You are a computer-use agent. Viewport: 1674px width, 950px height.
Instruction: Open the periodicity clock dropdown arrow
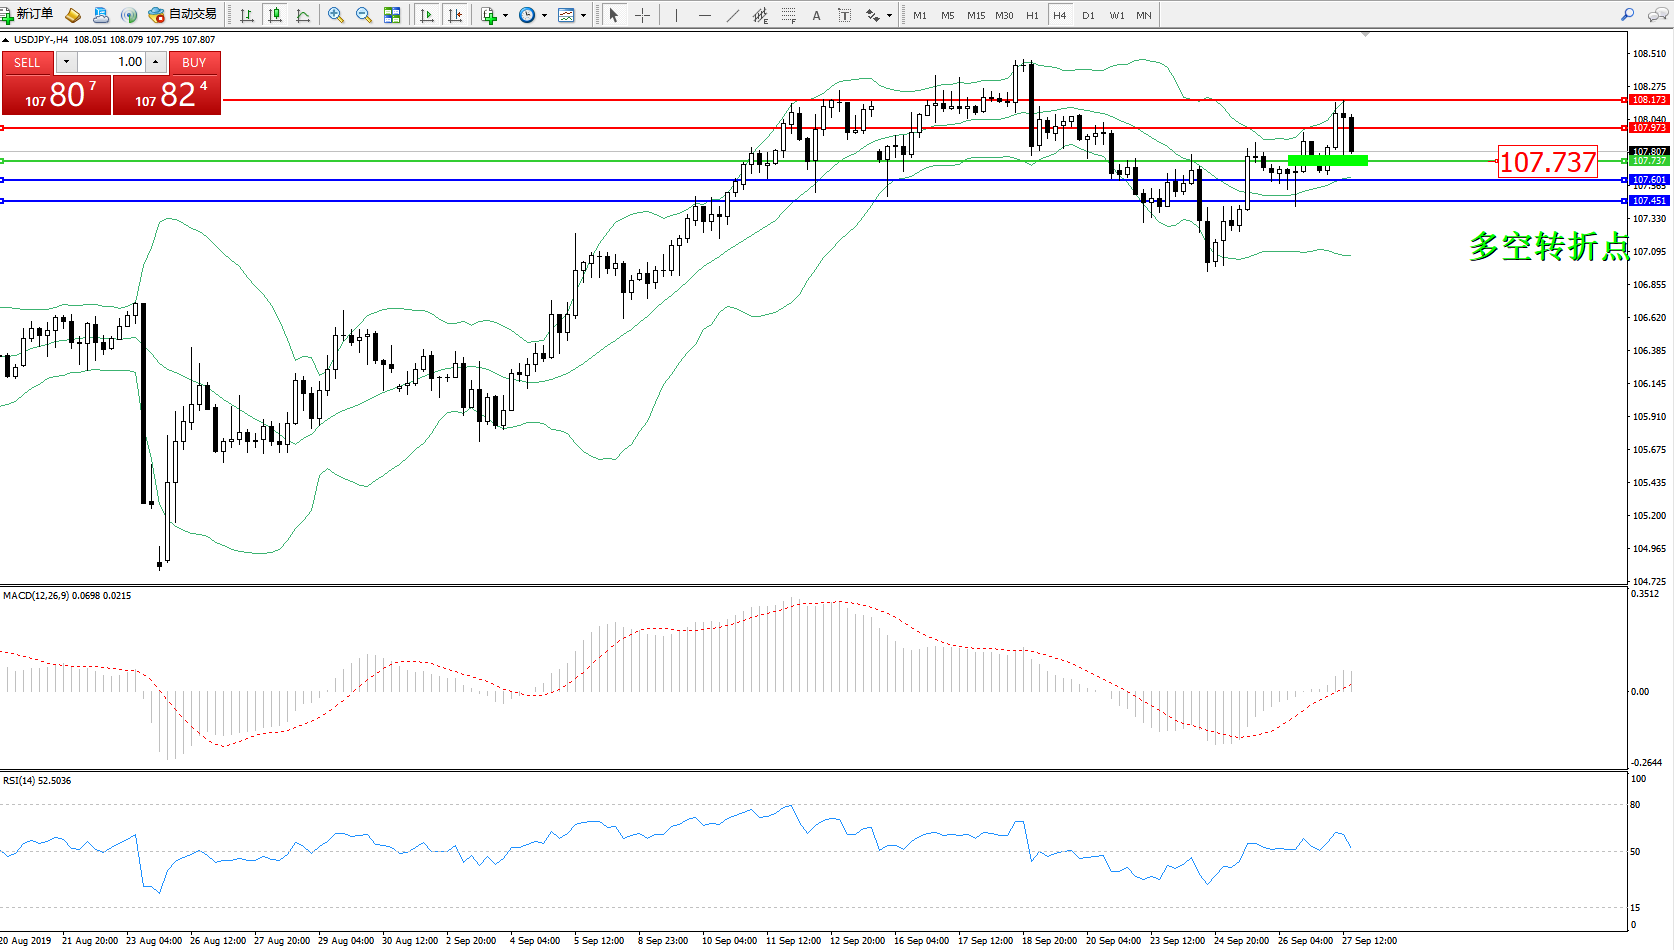[x=544, y=15]
